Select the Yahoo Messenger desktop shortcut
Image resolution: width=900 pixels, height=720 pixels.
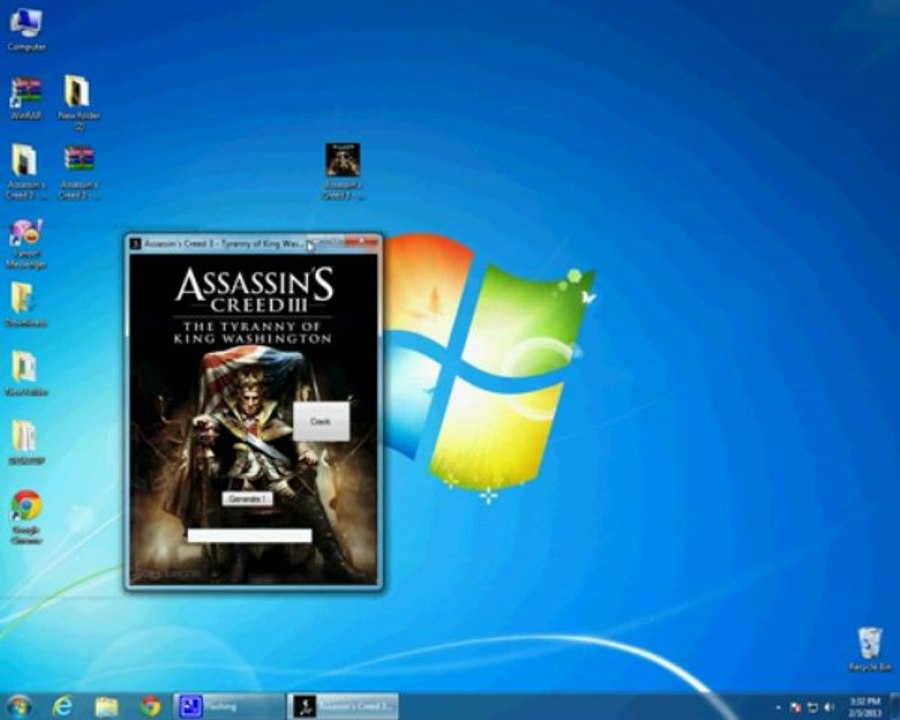tap(26, 243)
